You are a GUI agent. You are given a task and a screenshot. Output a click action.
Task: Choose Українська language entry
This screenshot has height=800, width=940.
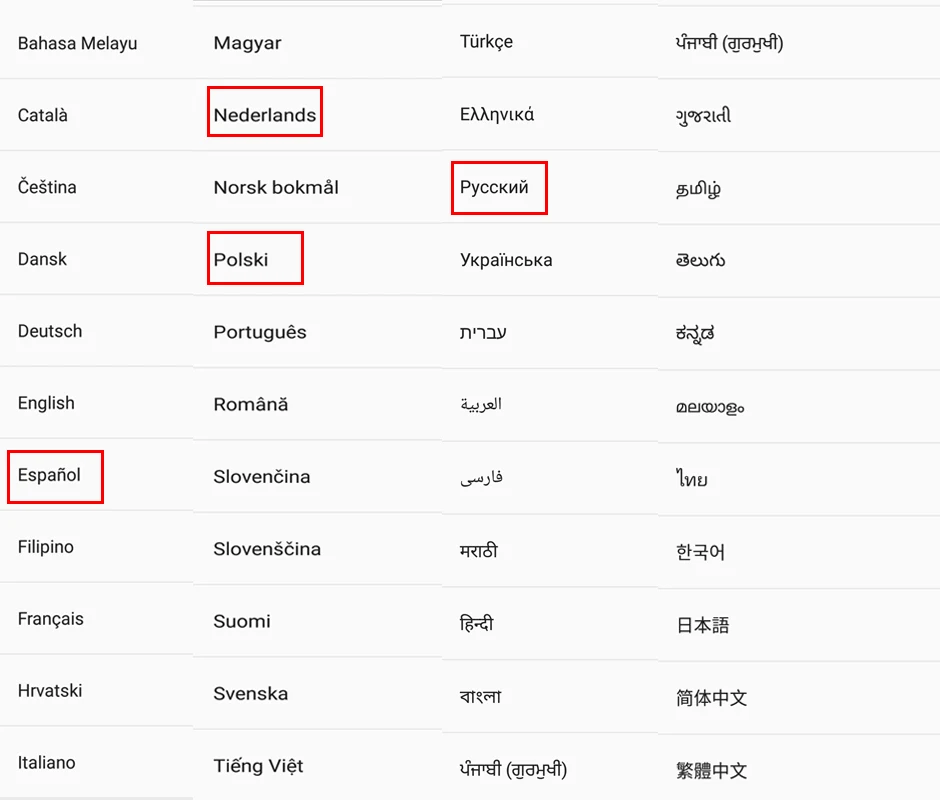point(506,260)
